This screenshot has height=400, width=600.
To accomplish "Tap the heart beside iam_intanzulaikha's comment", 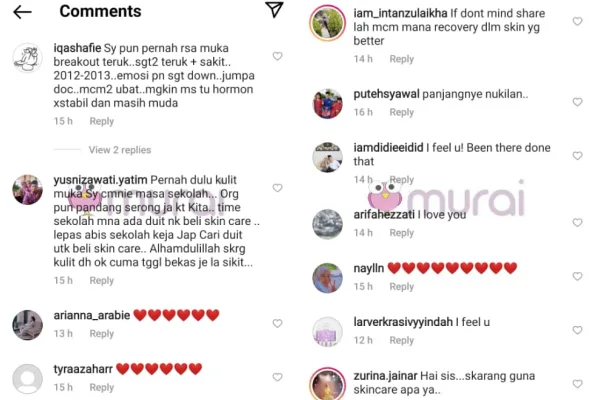I will (577, 21).
